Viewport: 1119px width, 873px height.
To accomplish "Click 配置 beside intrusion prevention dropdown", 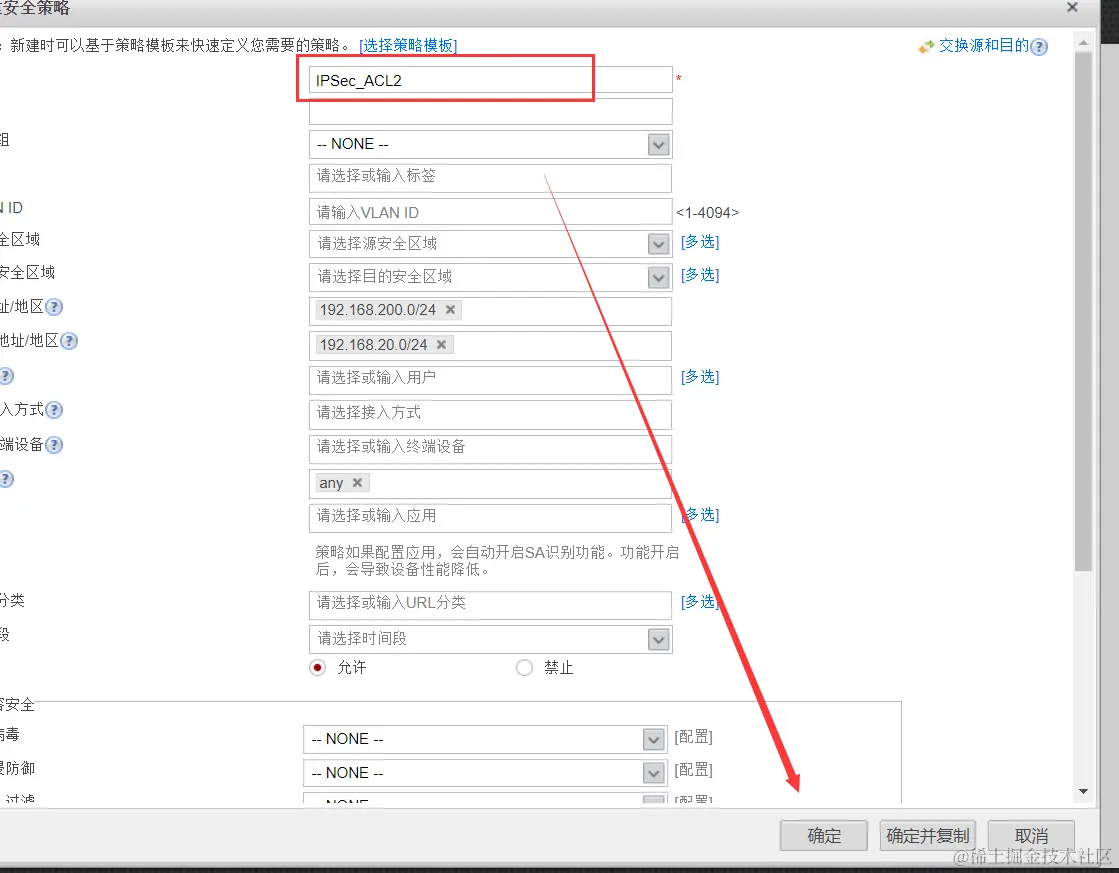I will [694, 769].
